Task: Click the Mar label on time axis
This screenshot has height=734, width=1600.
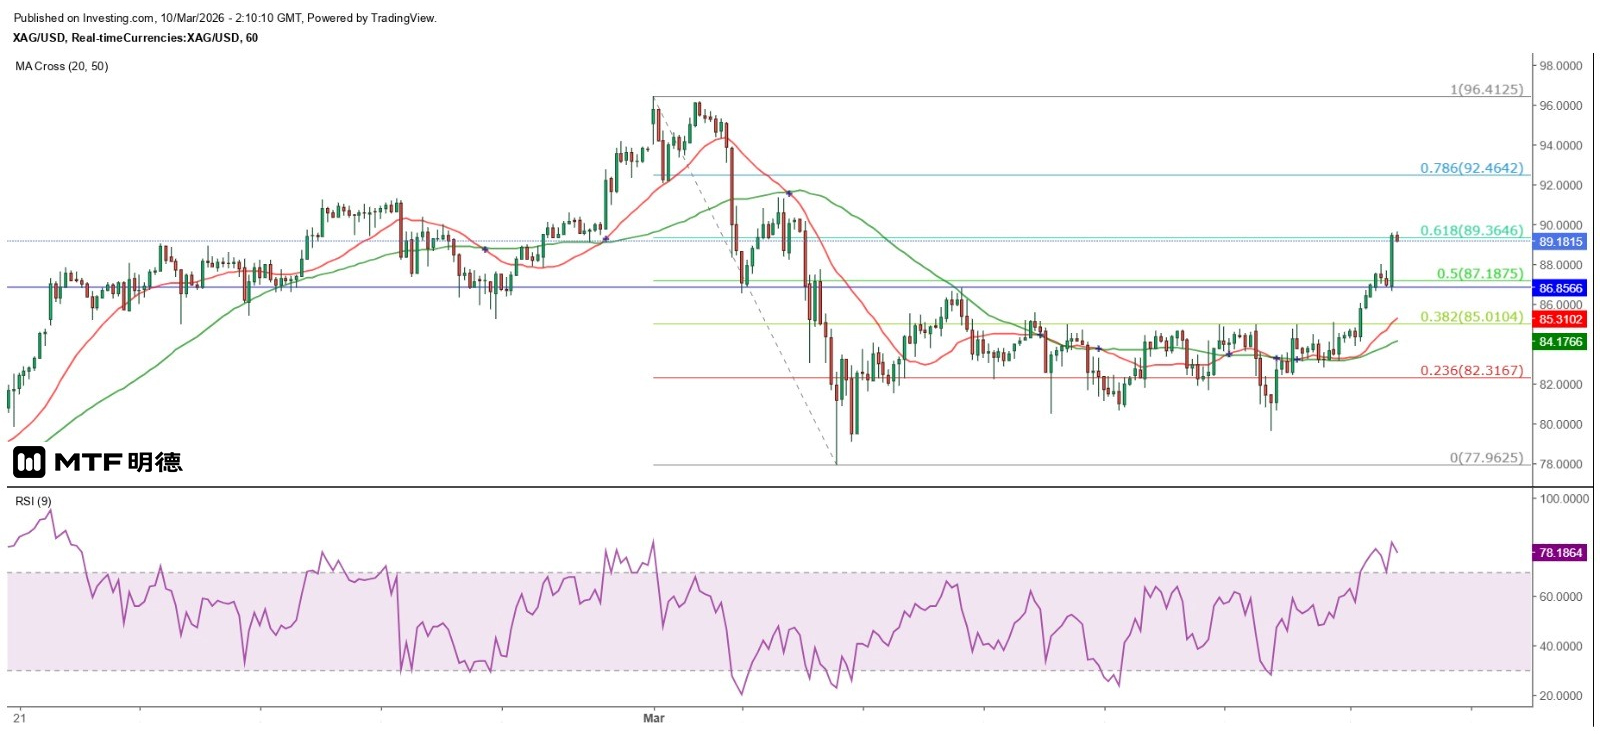Action: pyautogui.click(x=653, y=718)
